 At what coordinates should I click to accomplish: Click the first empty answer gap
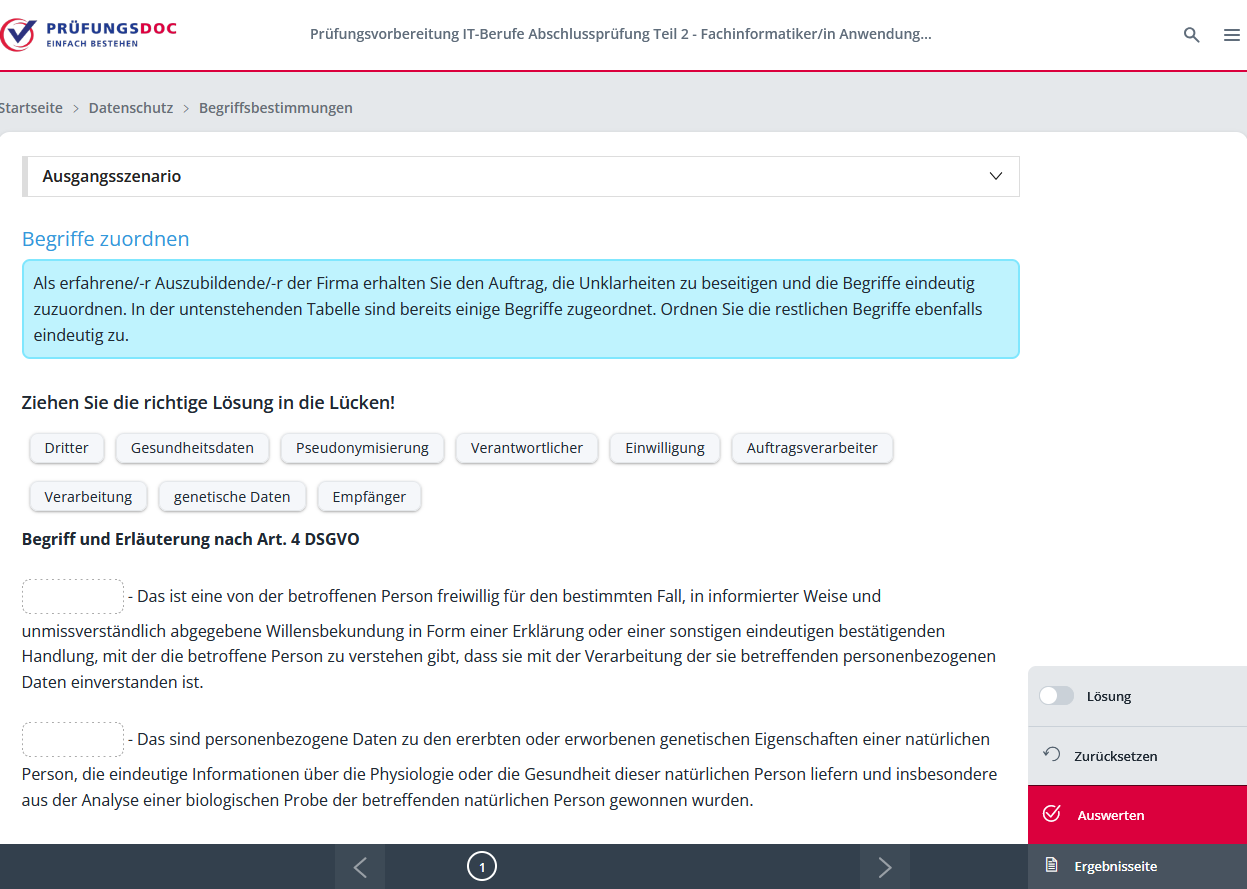73,597
